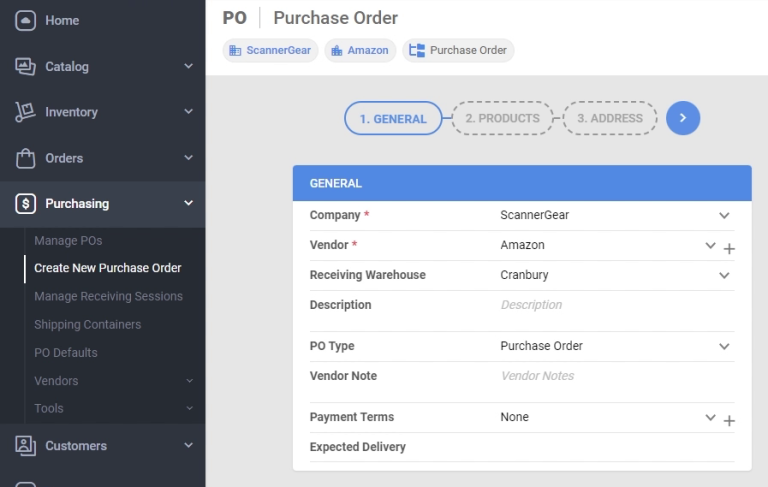The height and width of the screenshot is (487, 768).
Task: Click the Purchase Order PO Type value
Action: click(x=541, y=346)
